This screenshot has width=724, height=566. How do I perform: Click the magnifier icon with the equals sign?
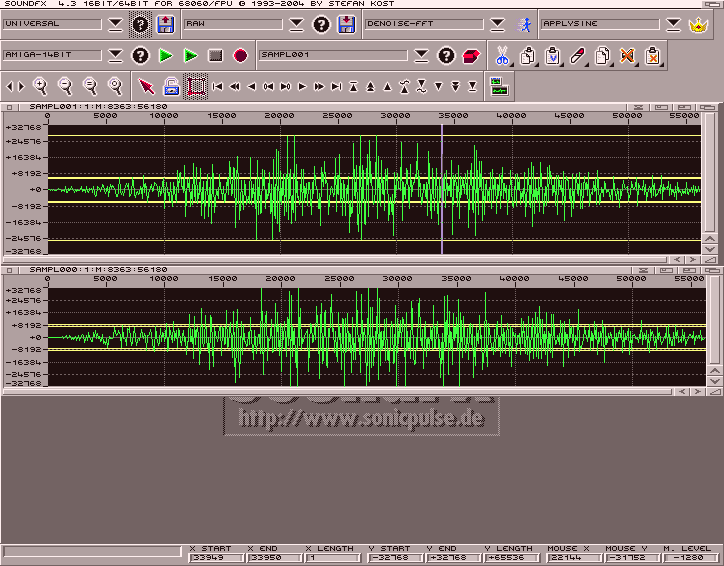coord(90,86)
